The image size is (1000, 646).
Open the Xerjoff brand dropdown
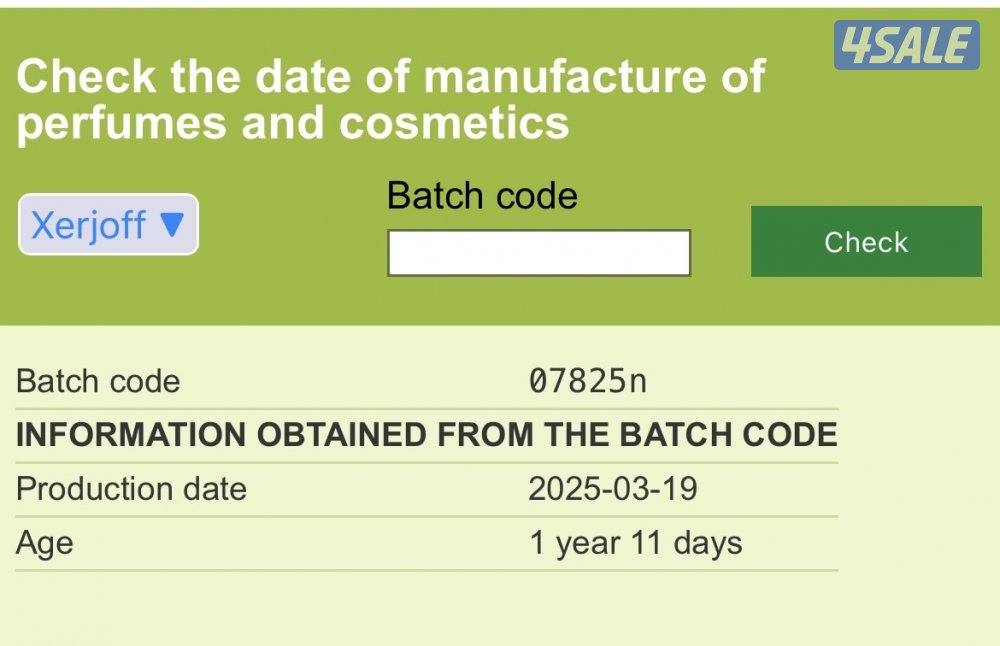pyautogui.click(x=108, y=224)
